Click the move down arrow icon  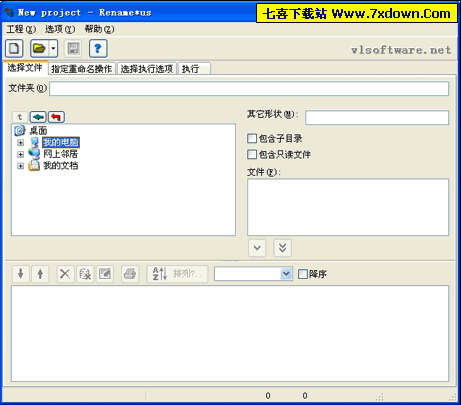point(21,274)
